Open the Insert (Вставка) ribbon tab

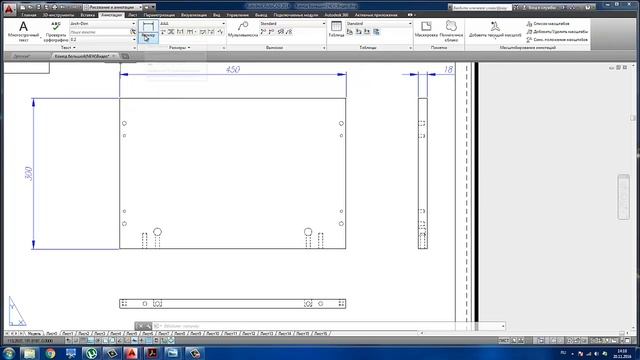click(87, 15)
